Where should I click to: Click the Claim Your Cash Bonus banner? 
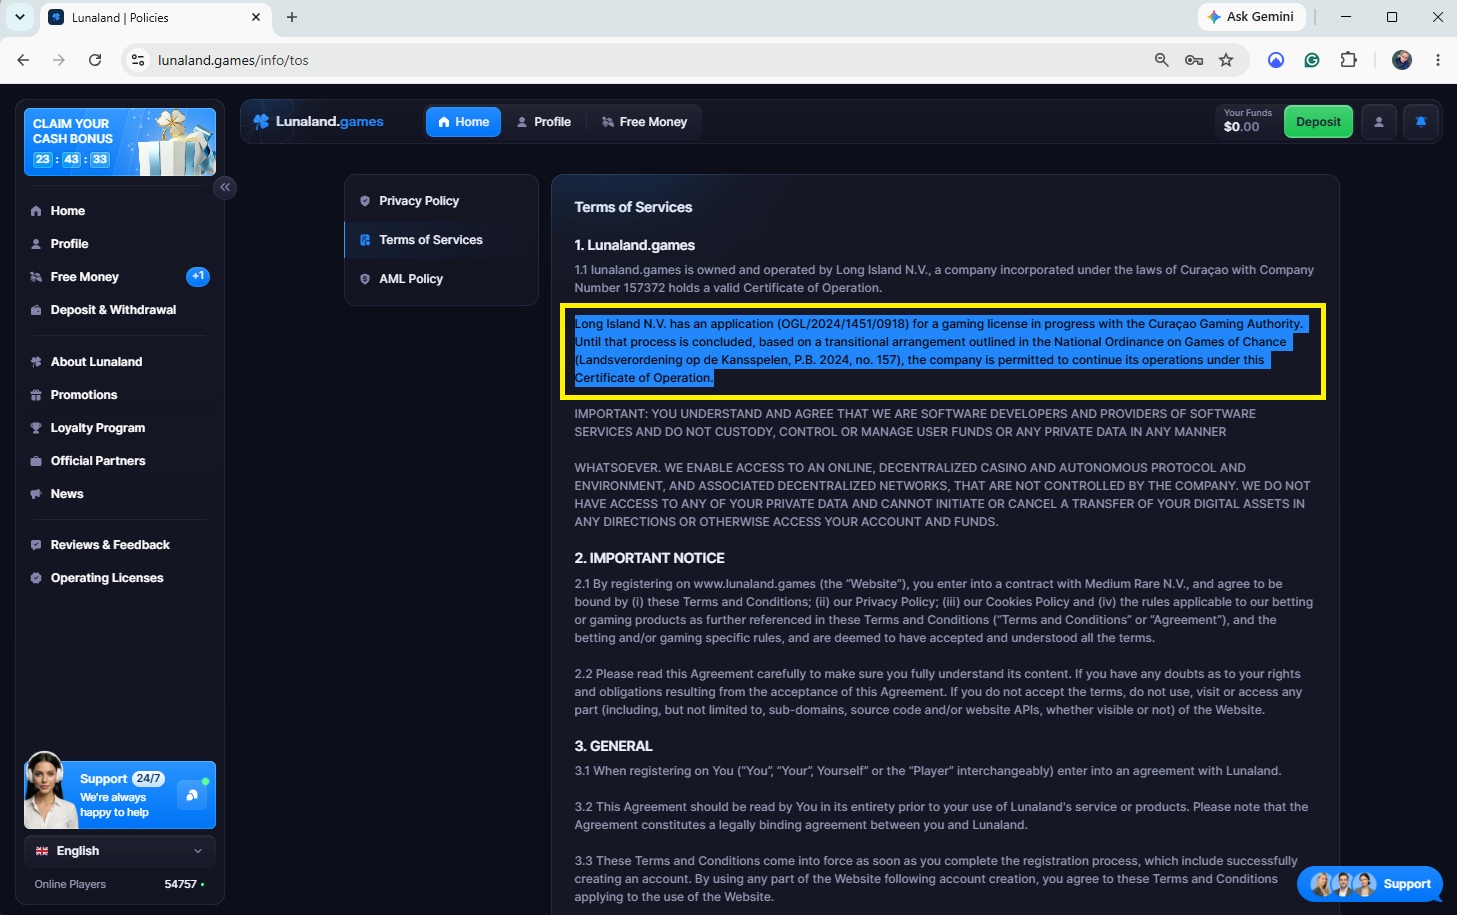[120, 142]
